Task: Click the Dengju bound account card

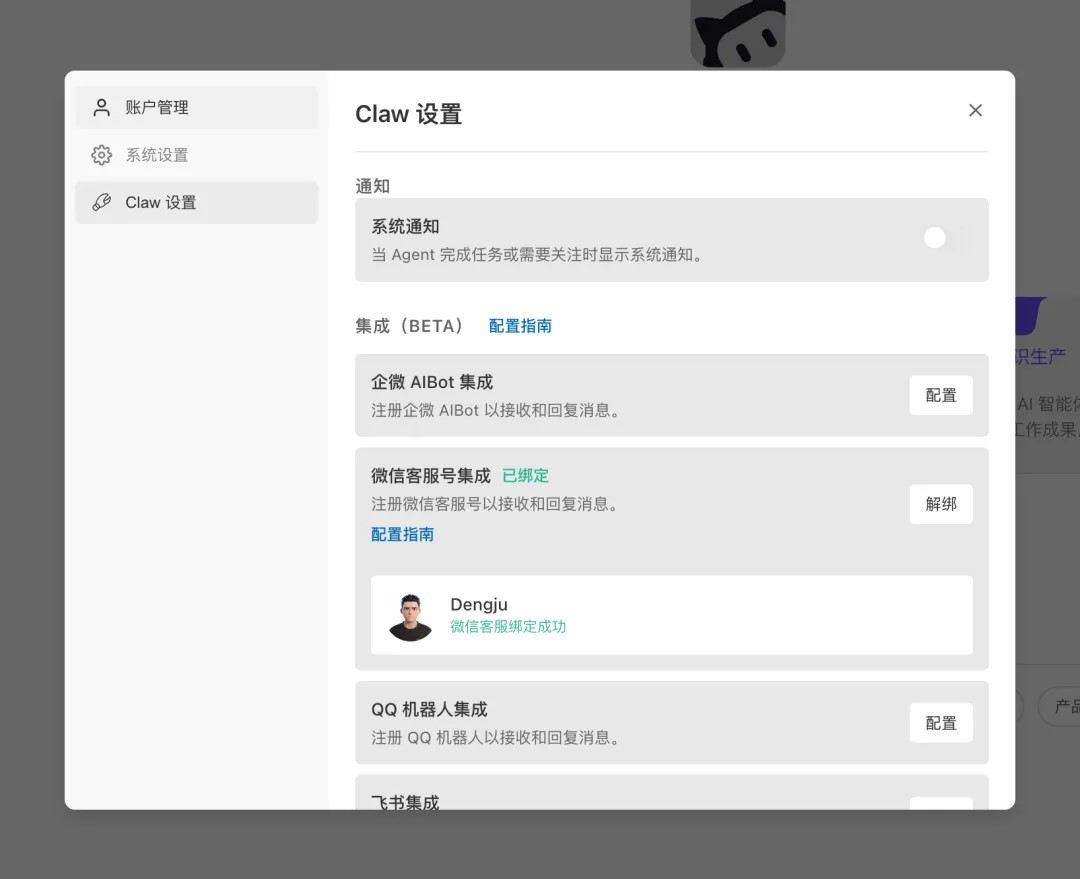Action: [672, 614]
